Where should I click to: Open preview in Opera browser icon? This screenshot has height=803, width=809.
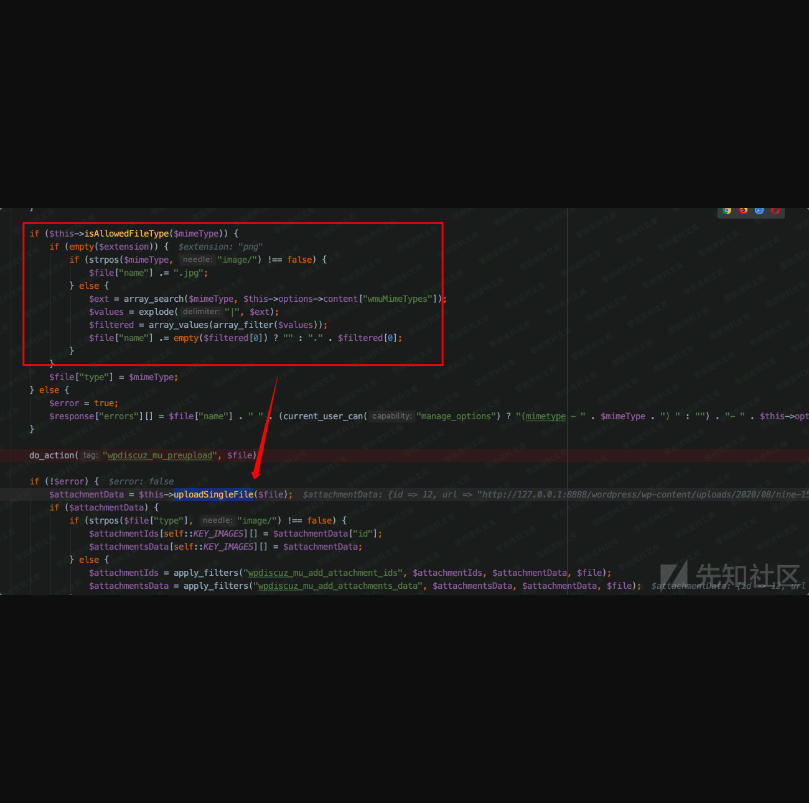(x=775, y=210)
